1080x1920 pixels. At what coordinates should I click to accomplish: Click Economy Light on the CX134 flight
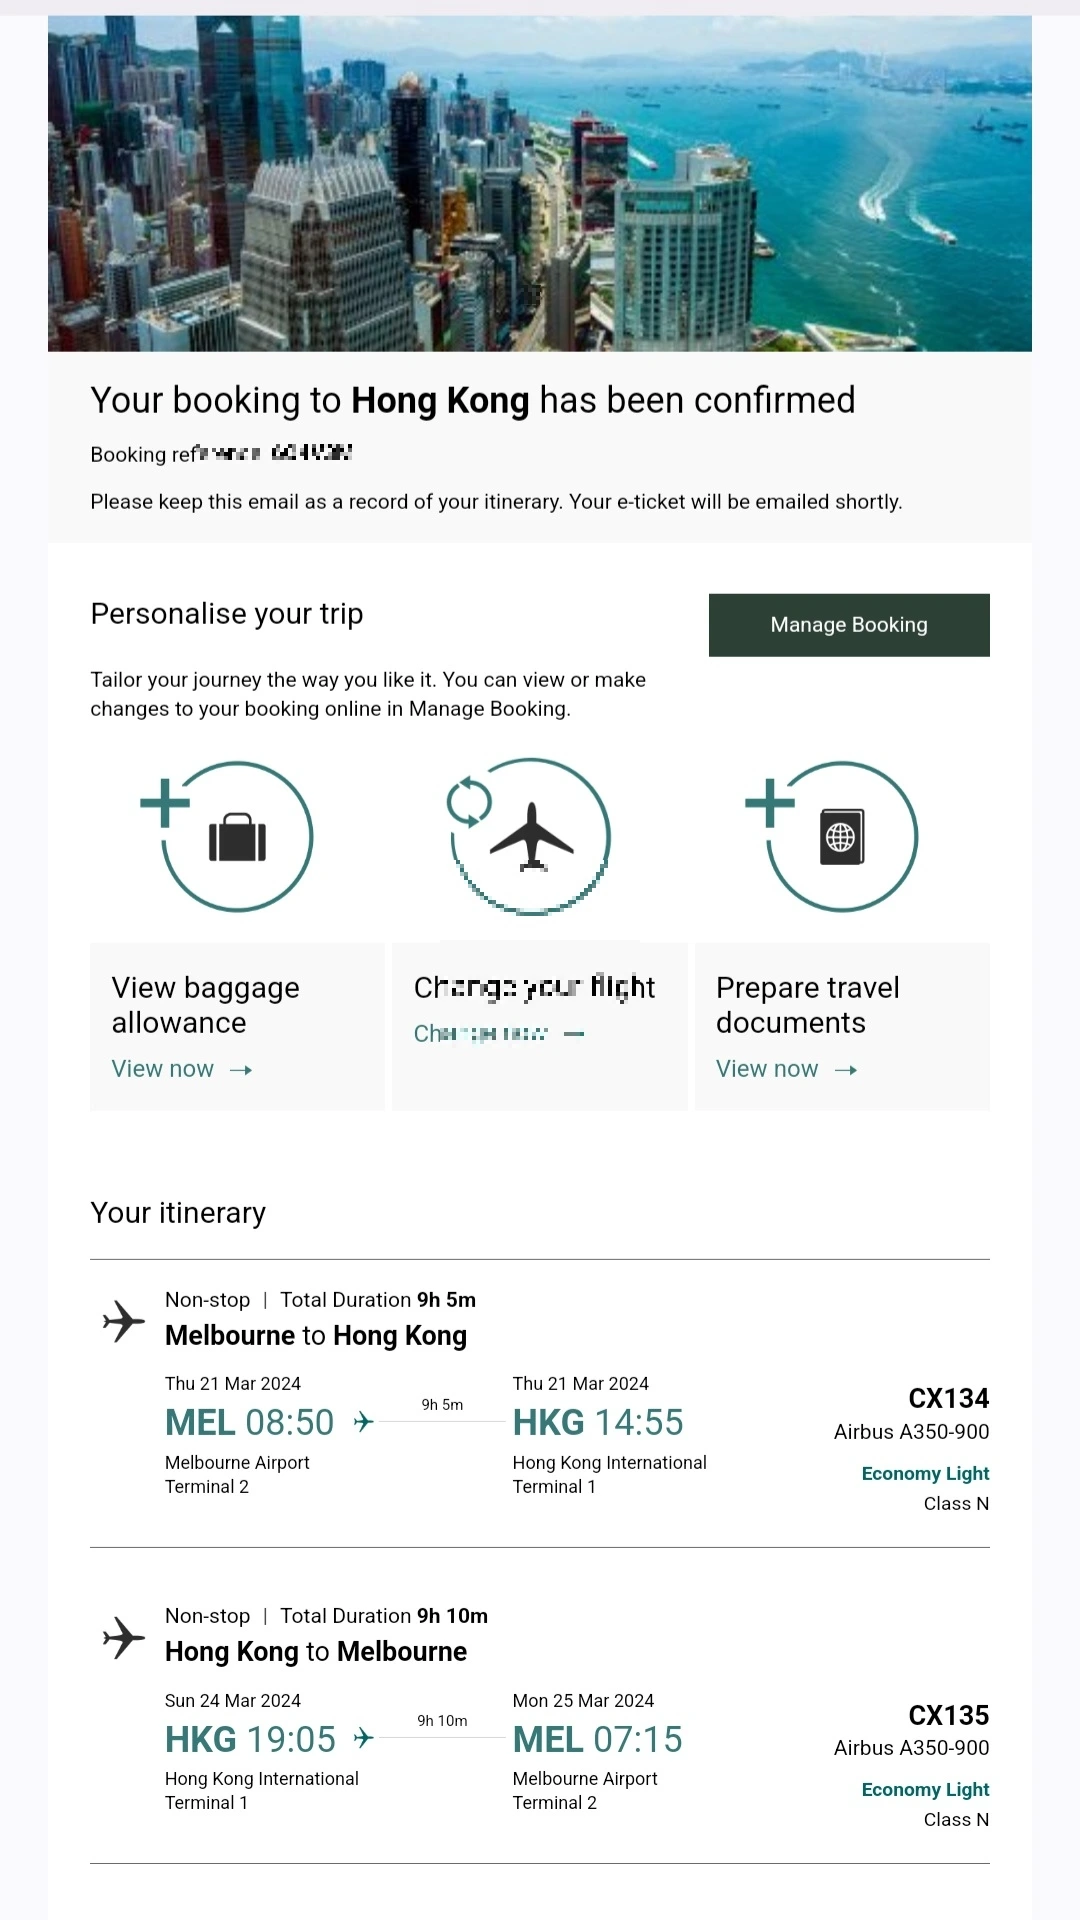pos(925,1473)
